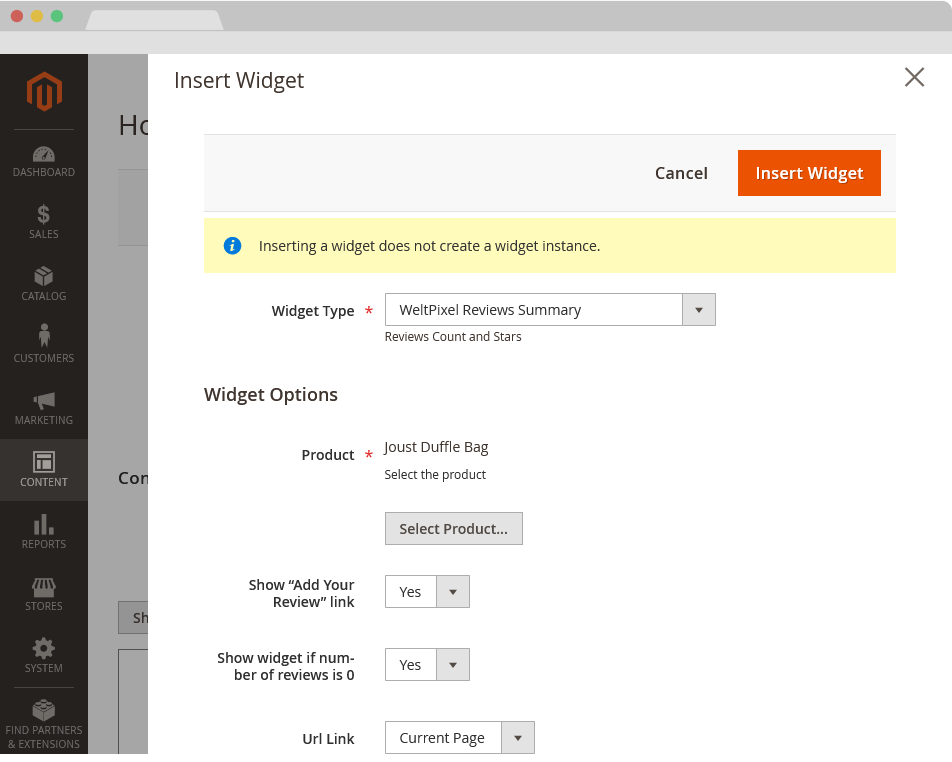The width and height of the screenshot is (952, 762).
Task: Expand the Url Link dropdown
Action: (x=459, y=738)
